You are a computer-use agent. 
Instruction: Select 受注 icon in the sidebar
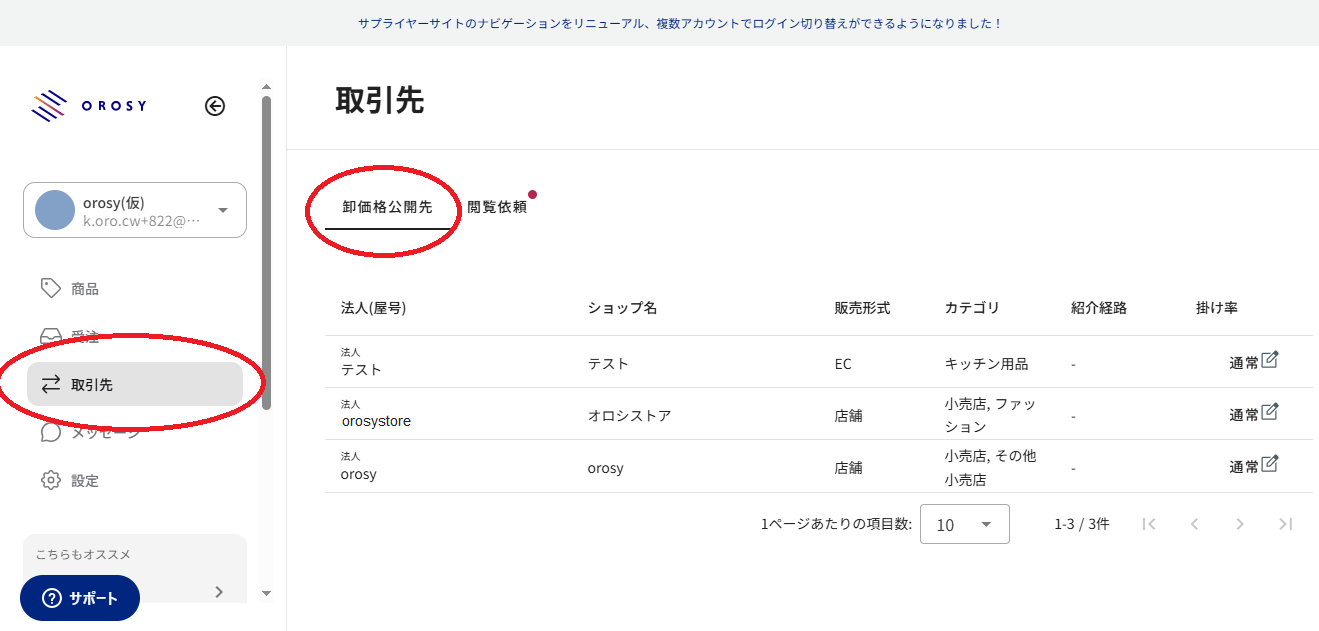click(51, 335)
